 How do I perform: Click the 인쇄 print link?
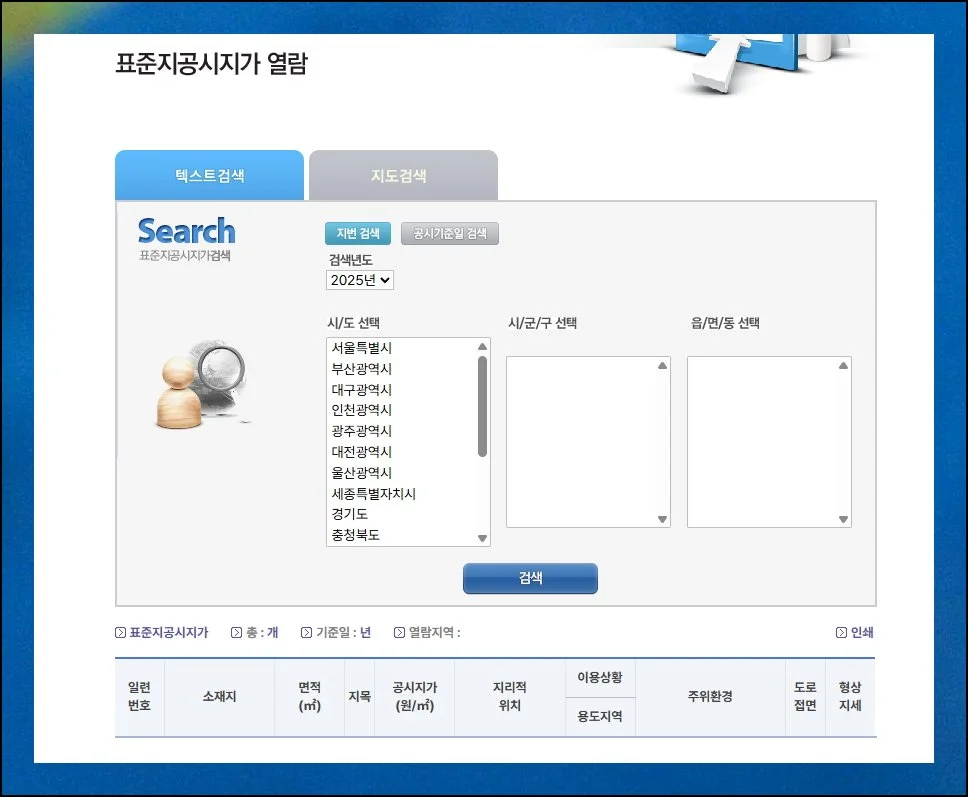pos(862,633)
